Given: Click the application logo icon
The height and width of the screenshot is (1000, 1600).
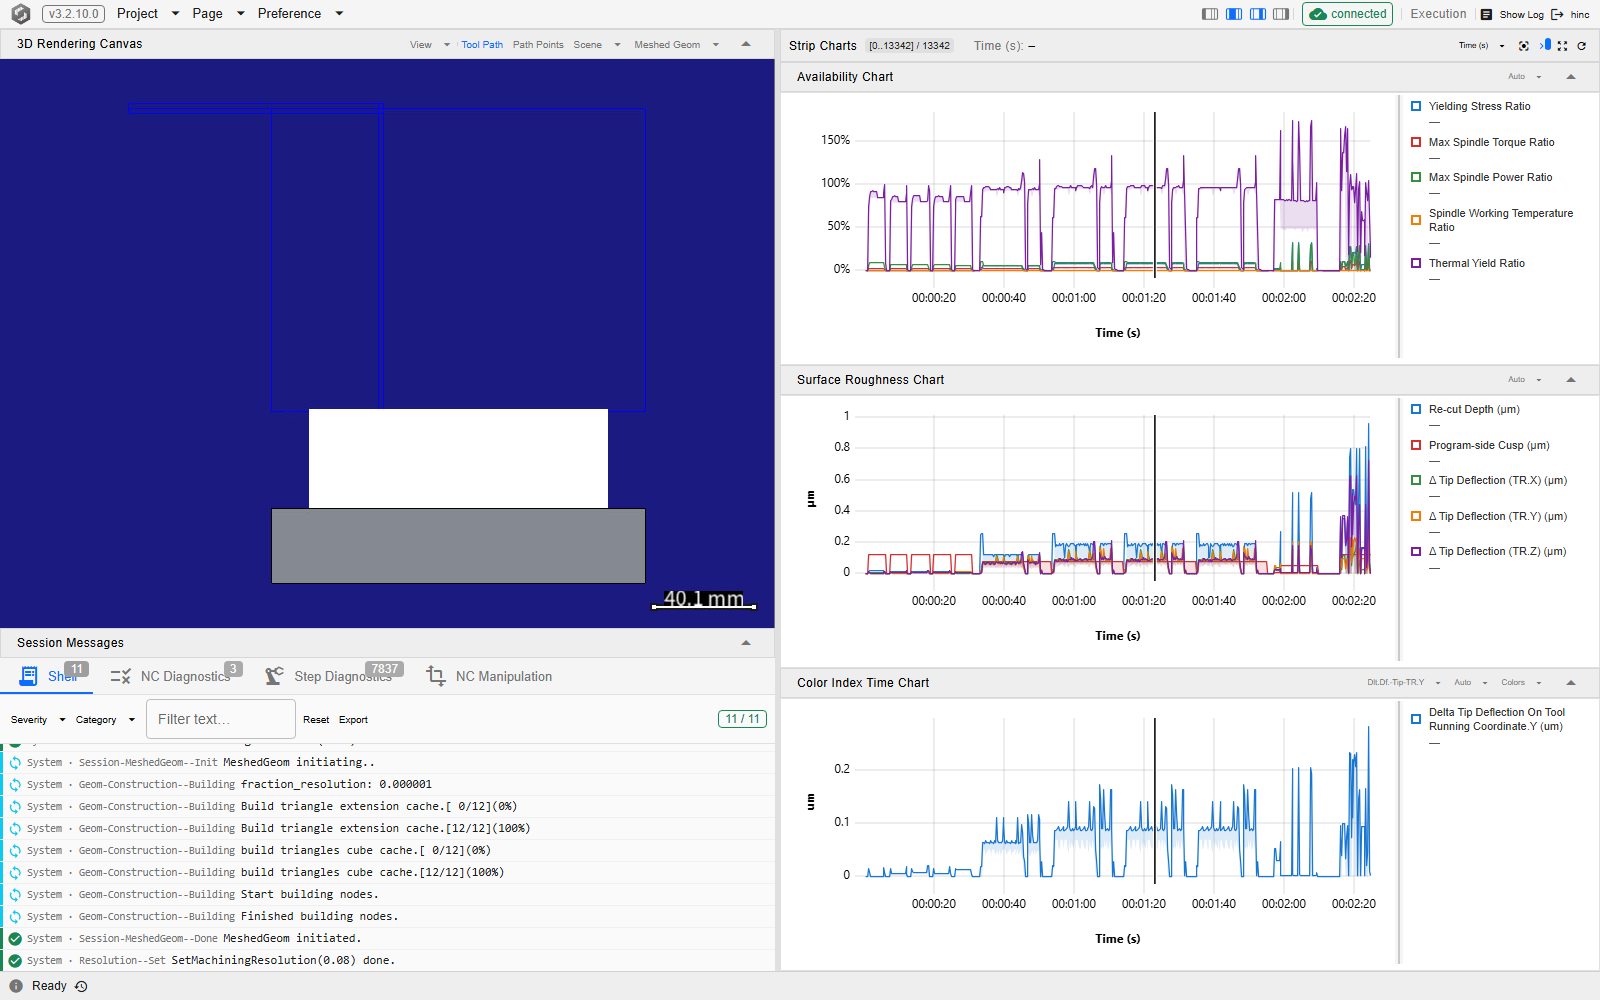Looking at the screenshot, I should [x=20, y=14].
